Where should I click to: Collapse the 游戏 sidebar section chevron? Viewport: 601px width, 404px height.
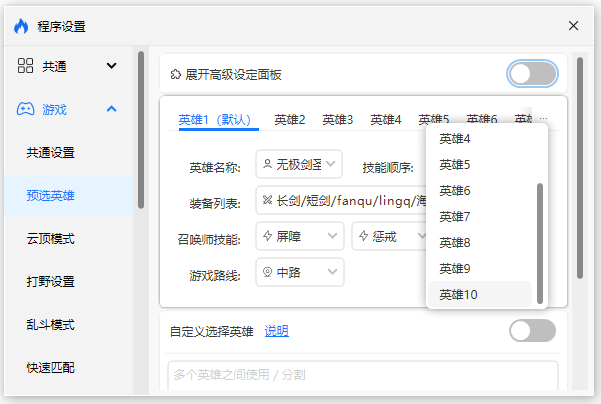(x=112, y=109)
